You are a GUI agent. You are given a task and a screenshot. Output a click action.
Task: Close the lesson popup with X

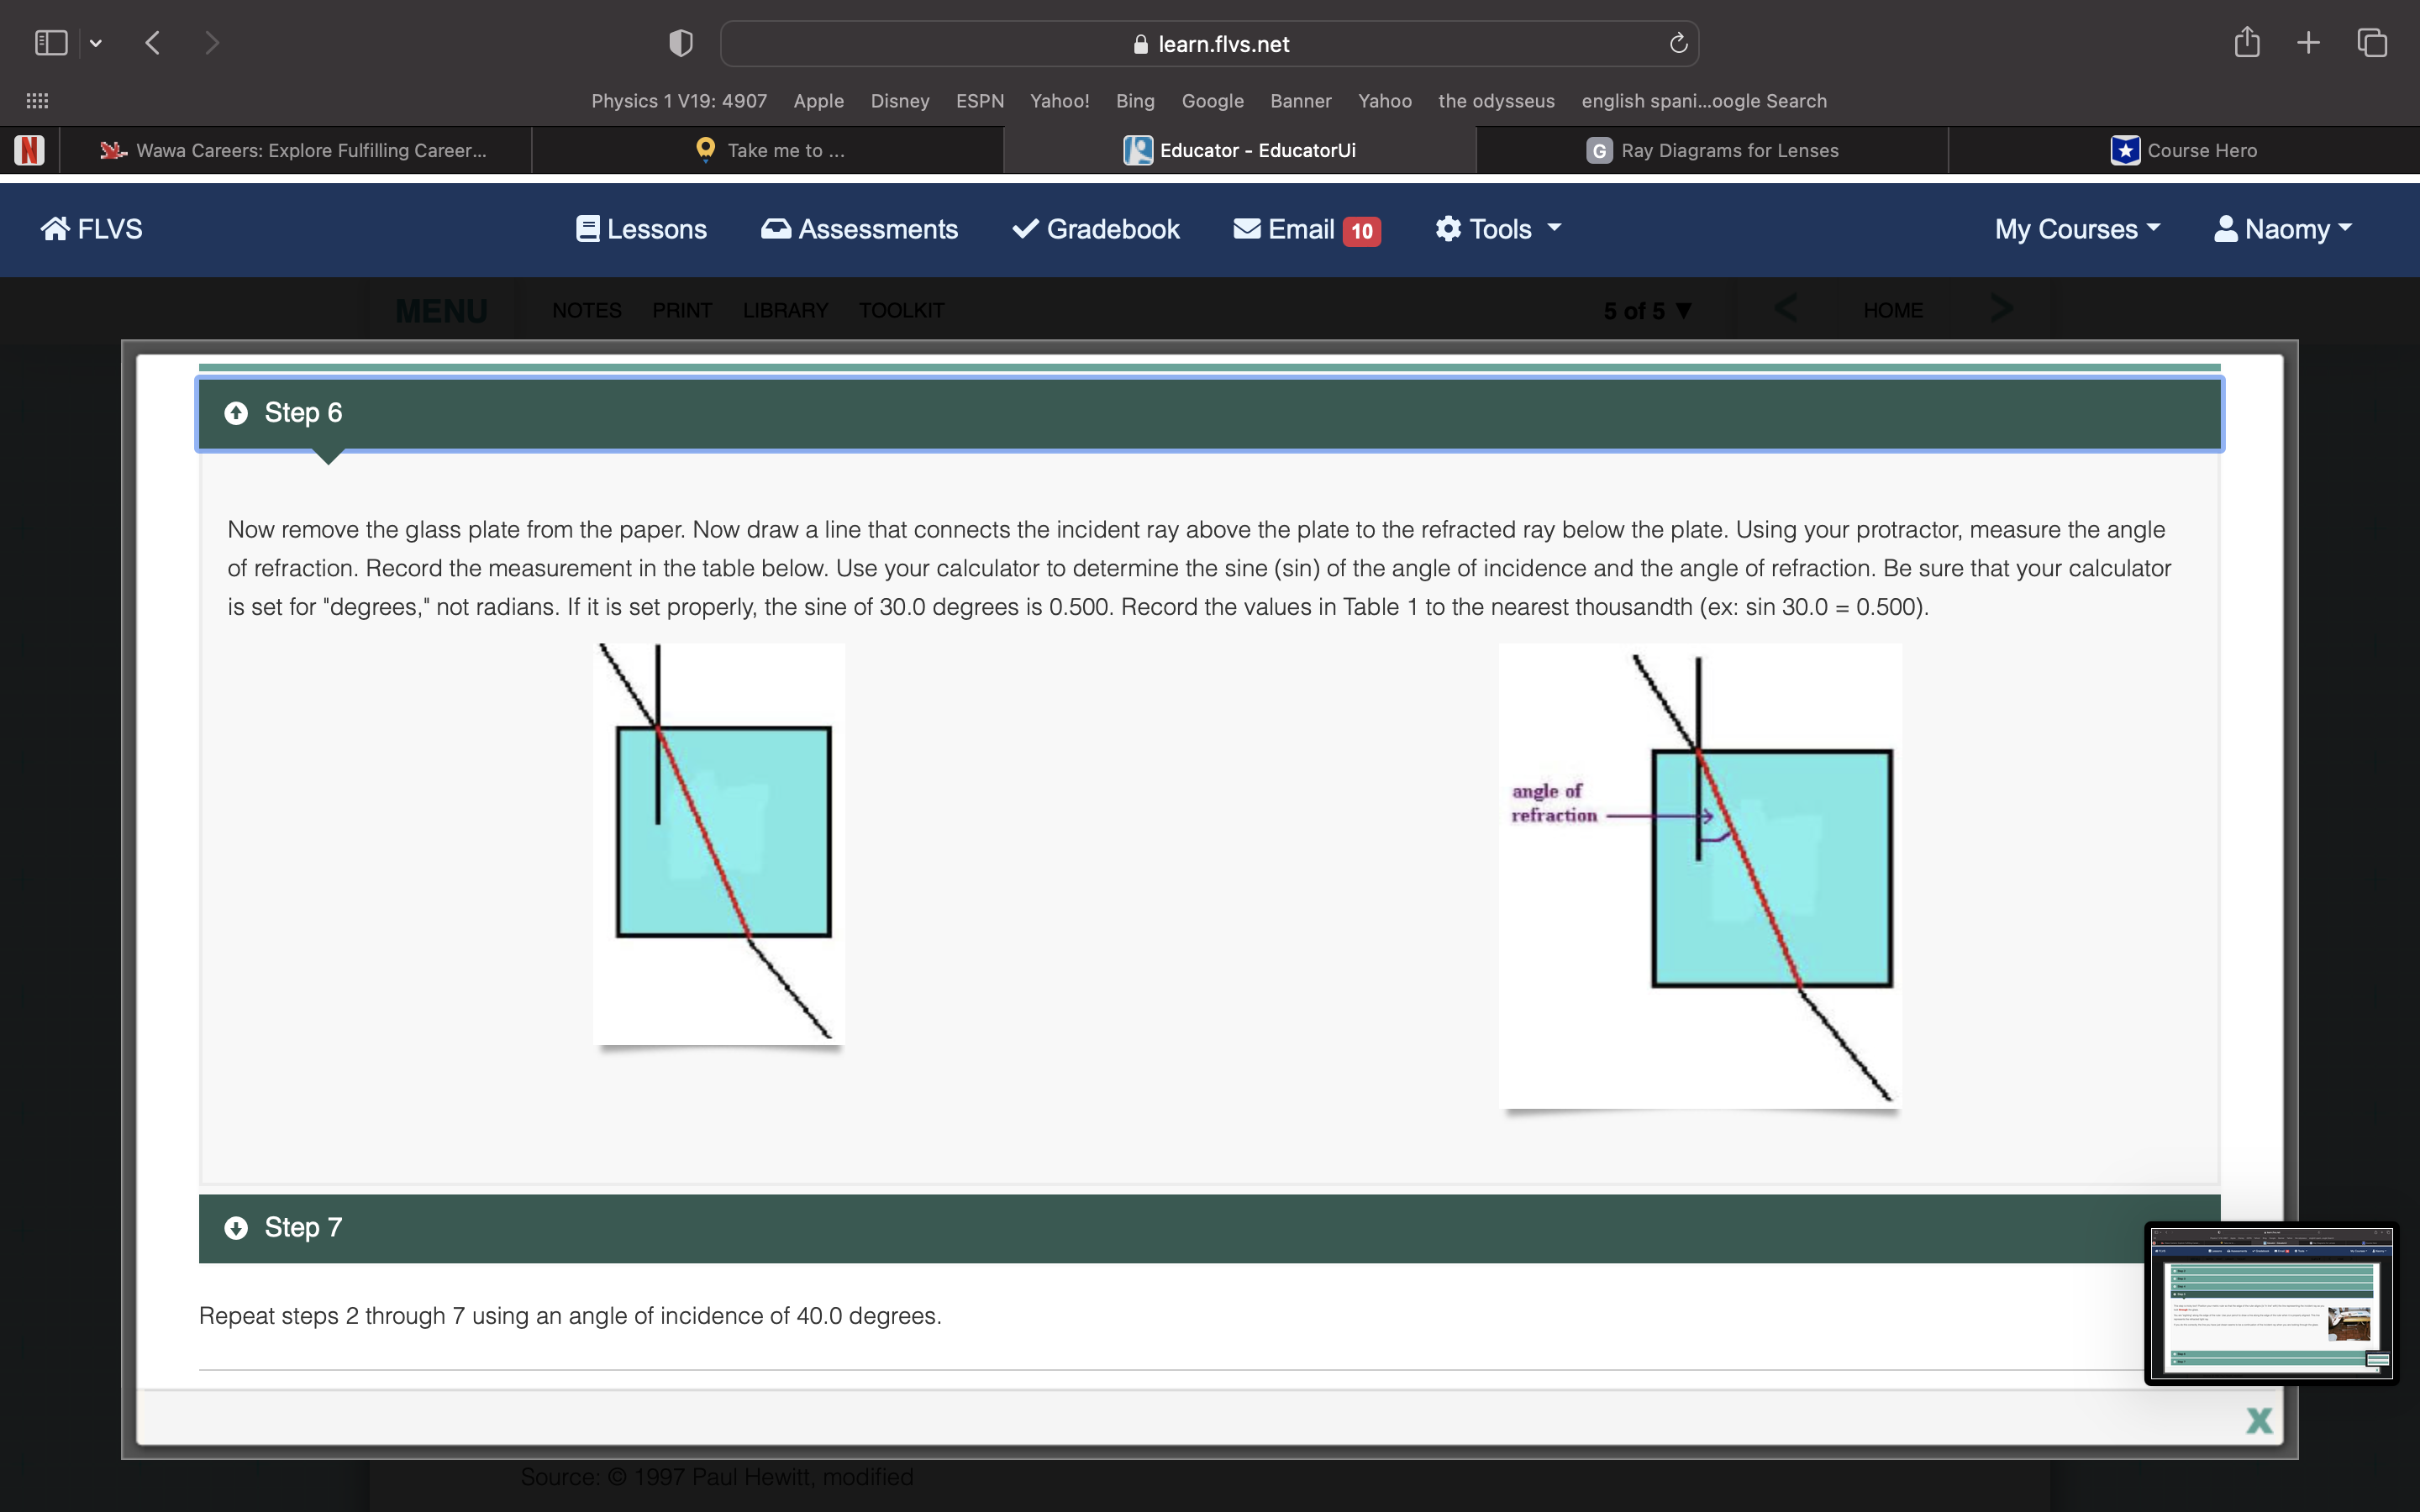[2258, 1420]
